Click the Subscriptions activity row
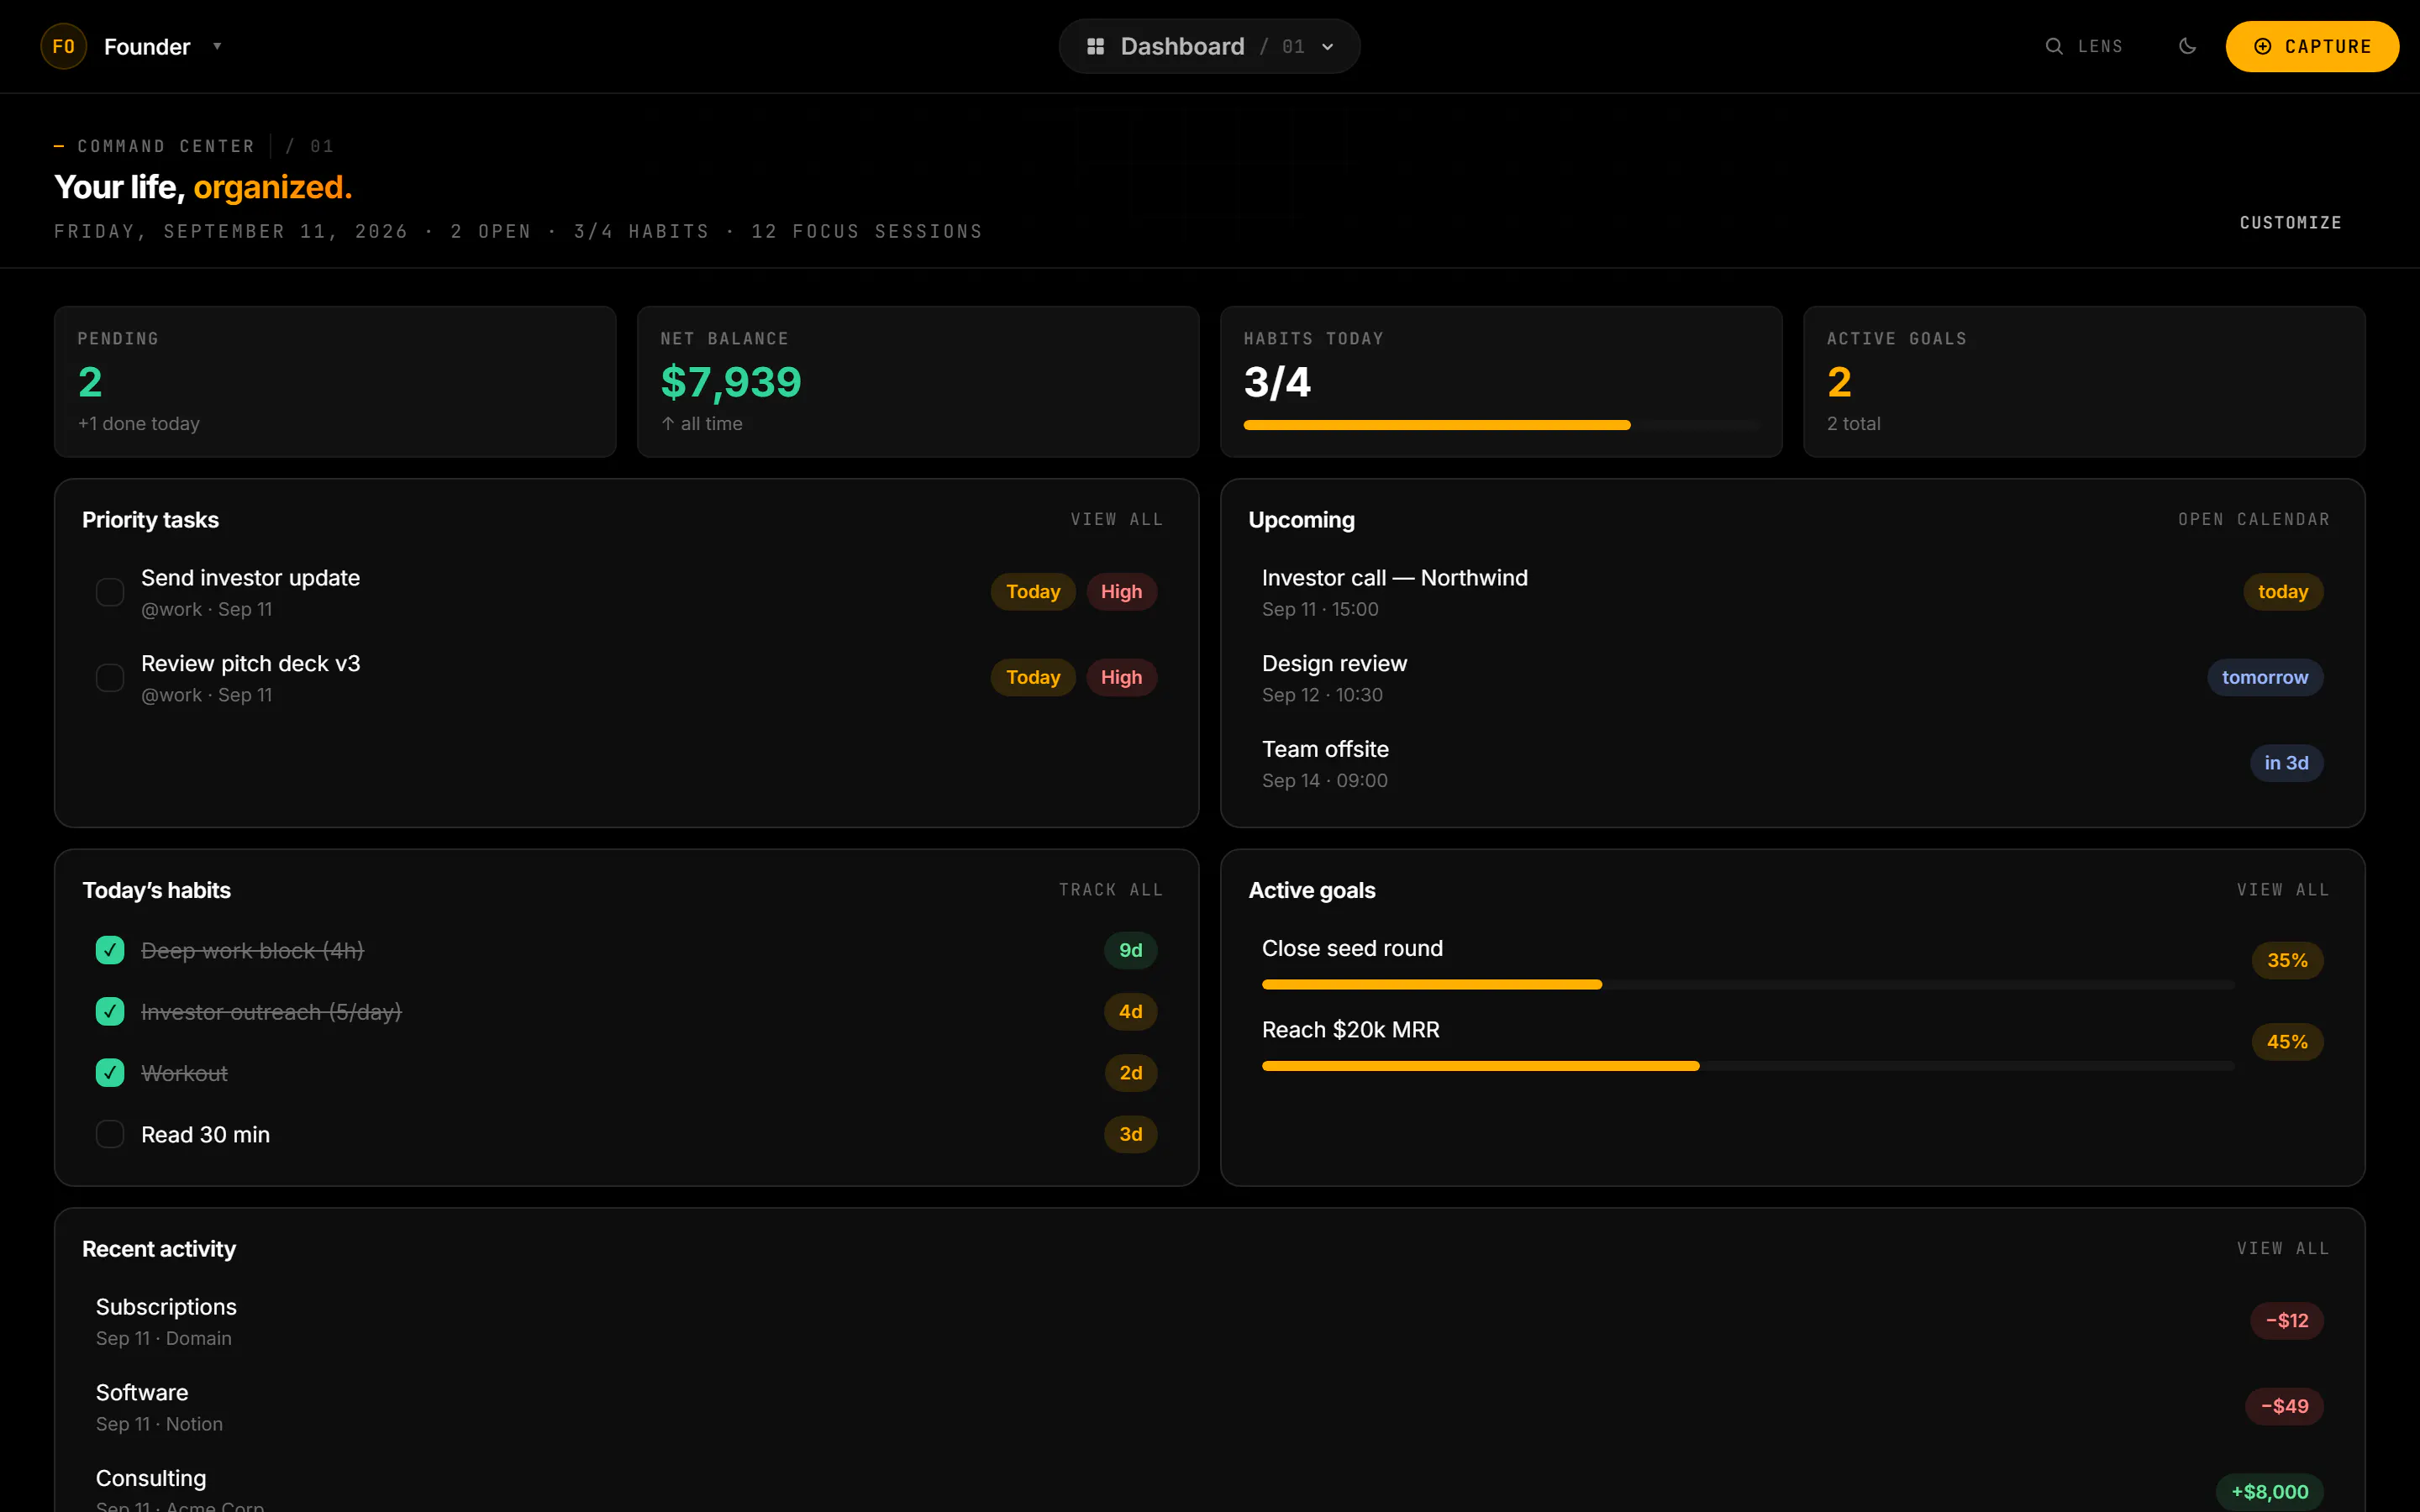This screenshot has width=2420, height=1512. [x=1209, y=1321]
